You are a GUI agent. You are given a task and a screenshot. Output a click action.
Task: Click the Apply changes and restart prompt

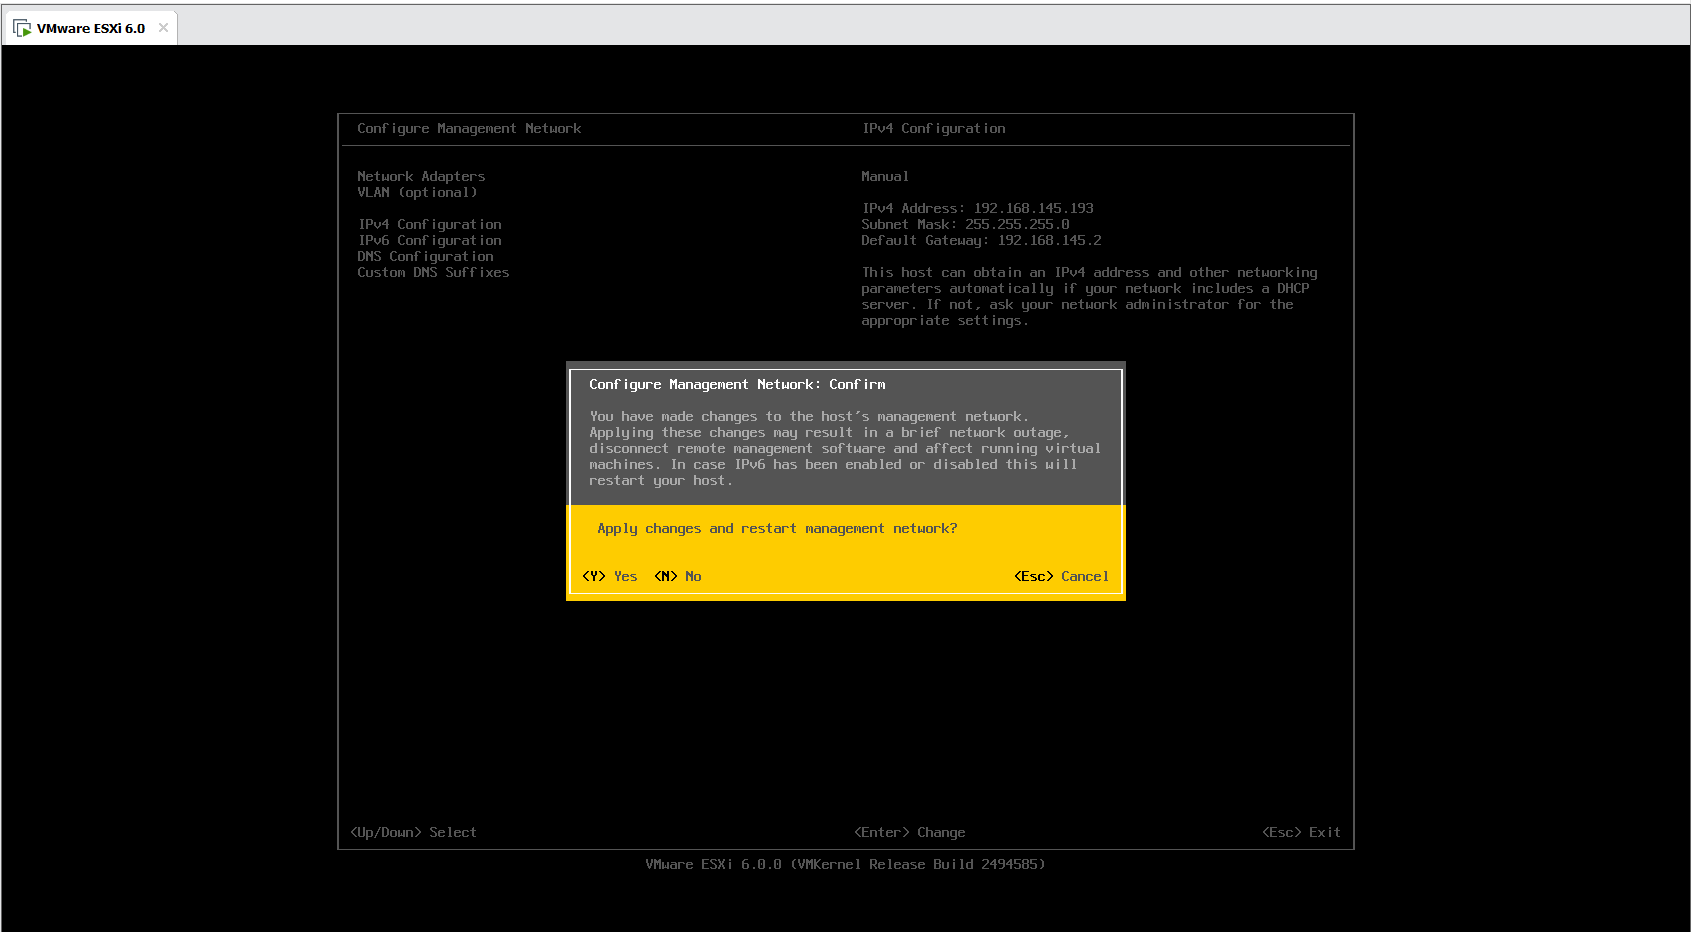[x=777, y=528]
